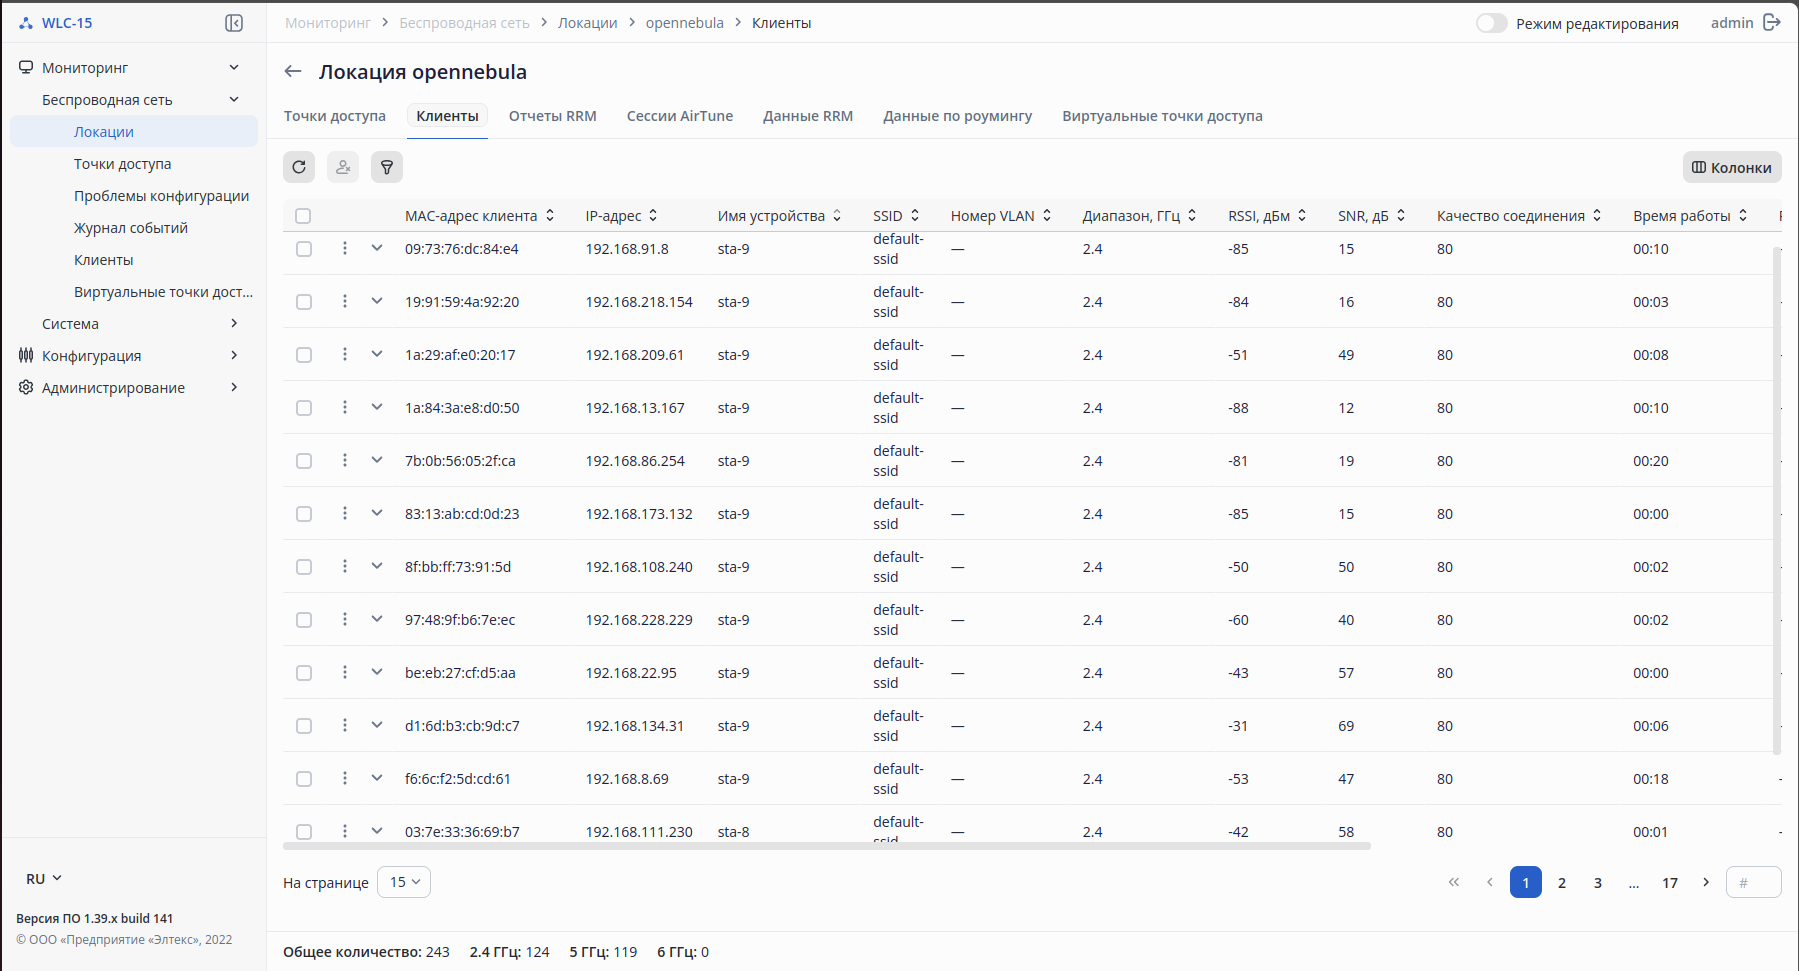Switch to Отчеты RRM tab
This screenshot has width=1799, height=971.
pyautogui.click(x=553, y=116)
